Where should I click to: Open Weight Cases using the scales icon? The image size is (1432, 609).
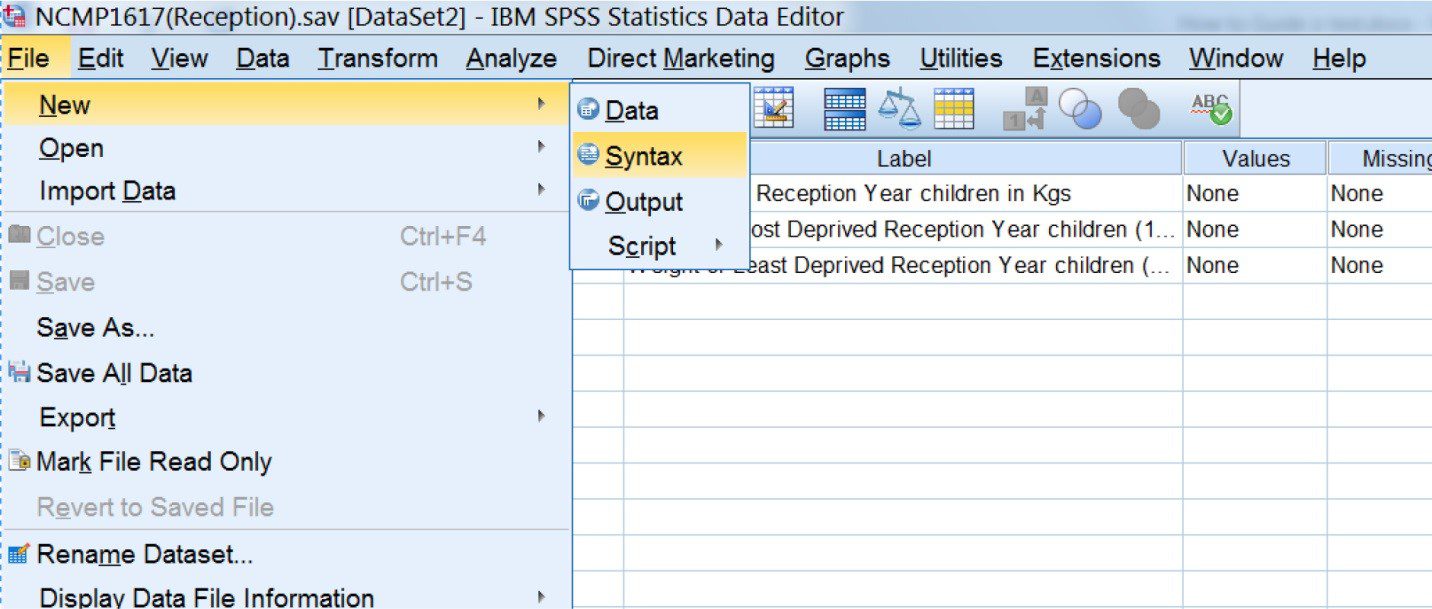(x=898, y=110)
